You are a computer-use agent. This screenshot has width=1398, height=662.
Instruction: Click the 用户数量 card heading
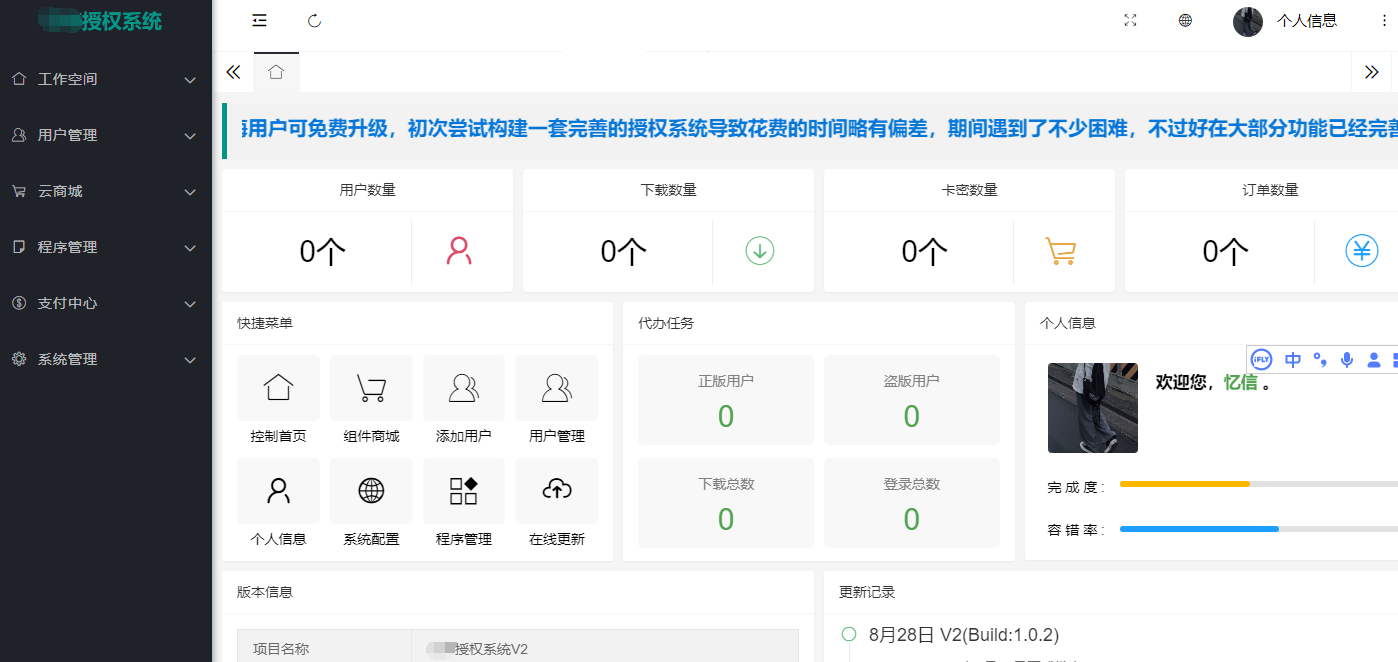367,190
